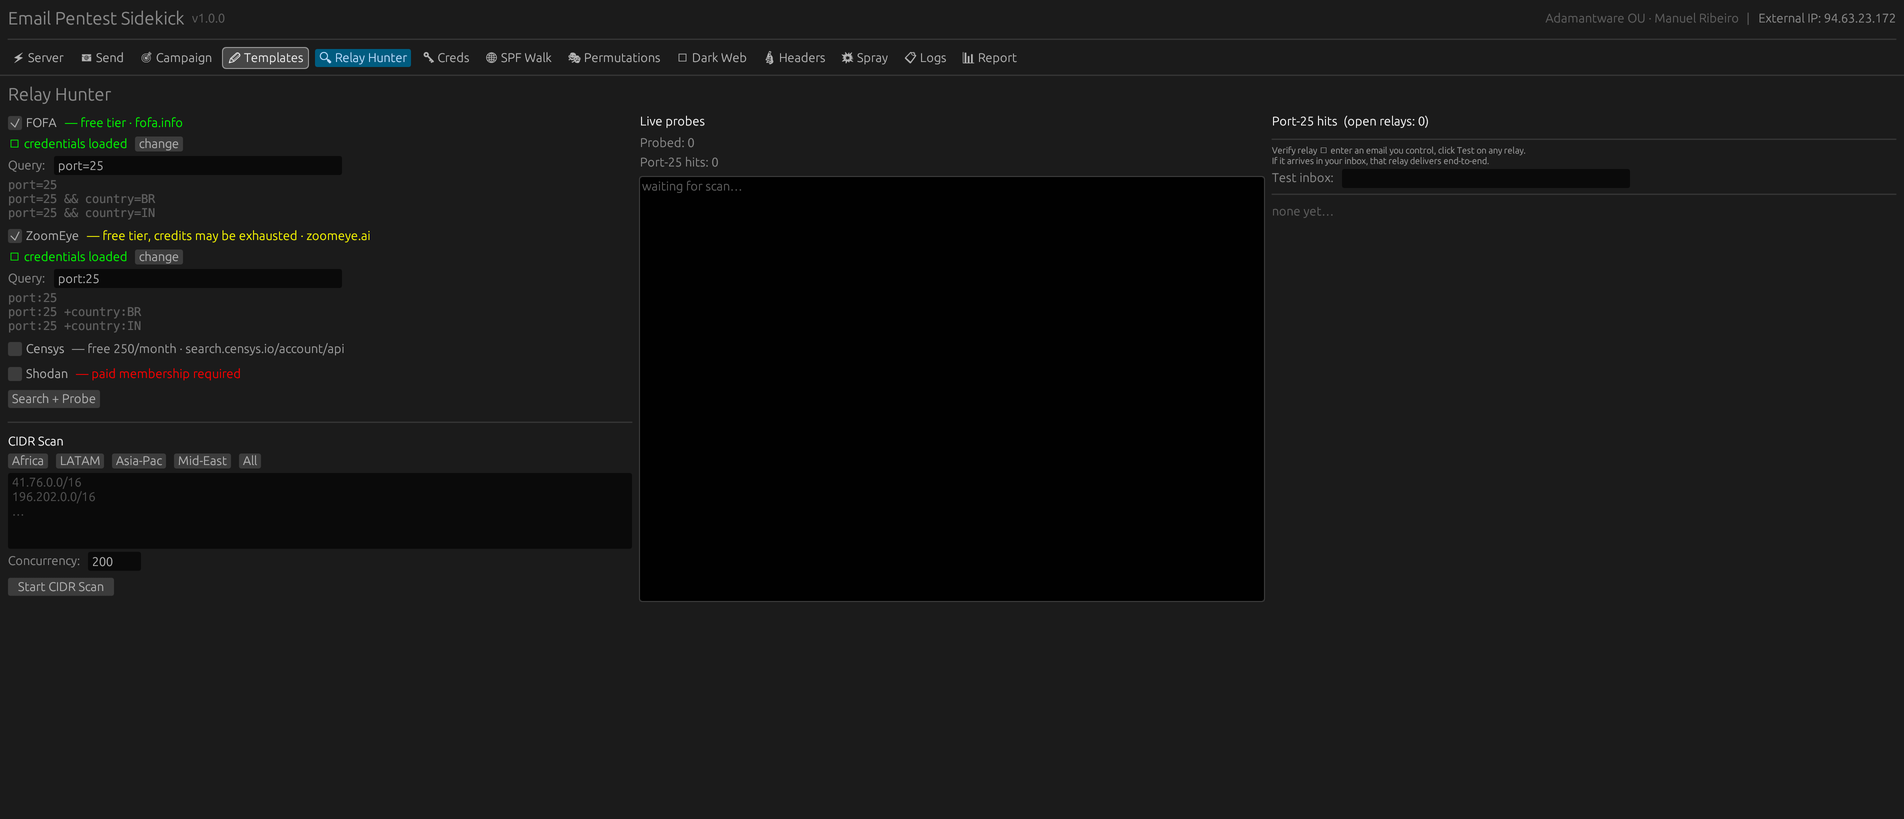Screen dimensions: 1904x819
Task: Select the Africa CIDR preset
Action: coord(28,461)
